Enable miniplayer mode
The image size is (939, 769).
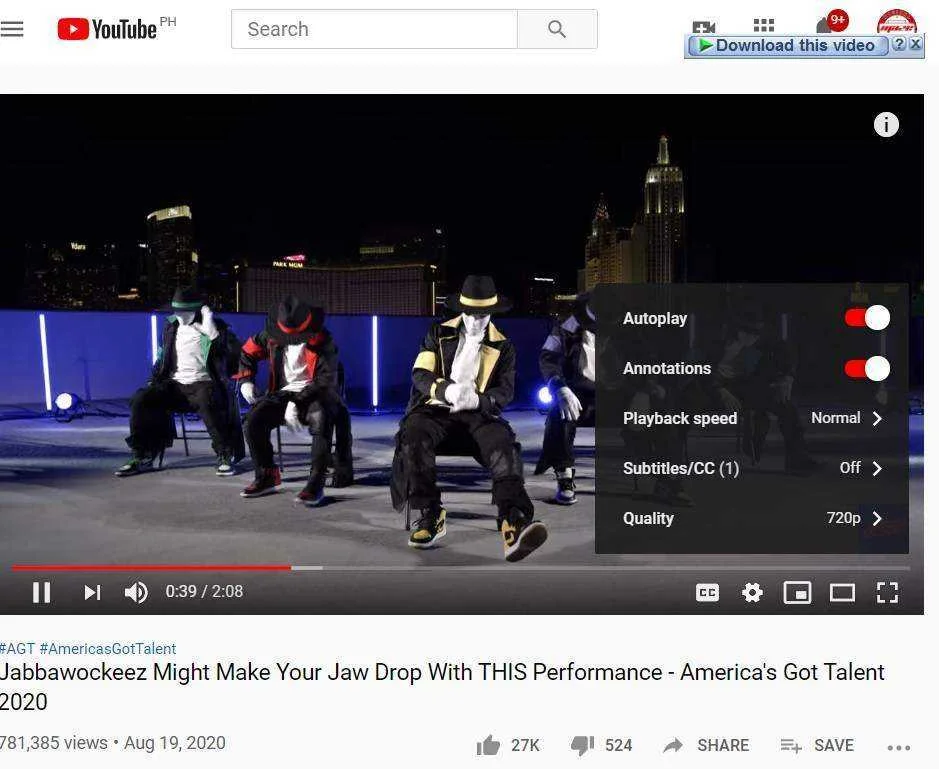click(797, 593)
